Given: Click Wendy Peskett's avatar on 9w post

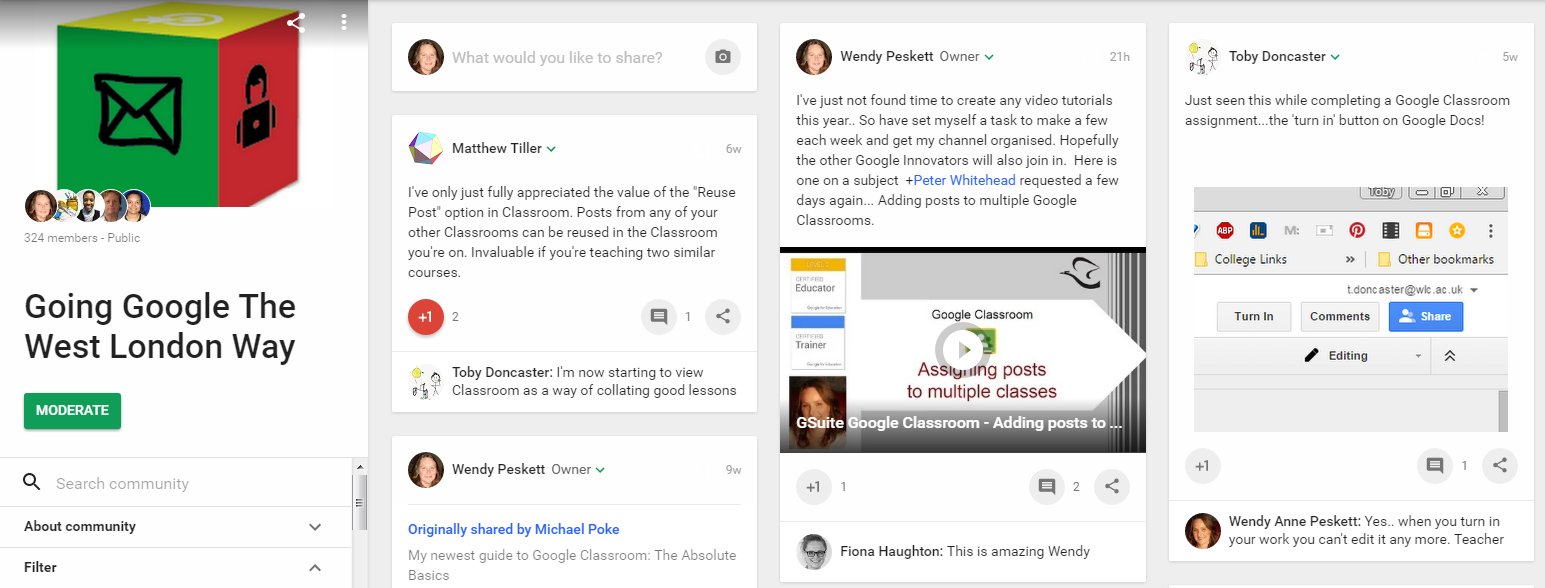Looking at the screenshot, I should coord(426,469).
